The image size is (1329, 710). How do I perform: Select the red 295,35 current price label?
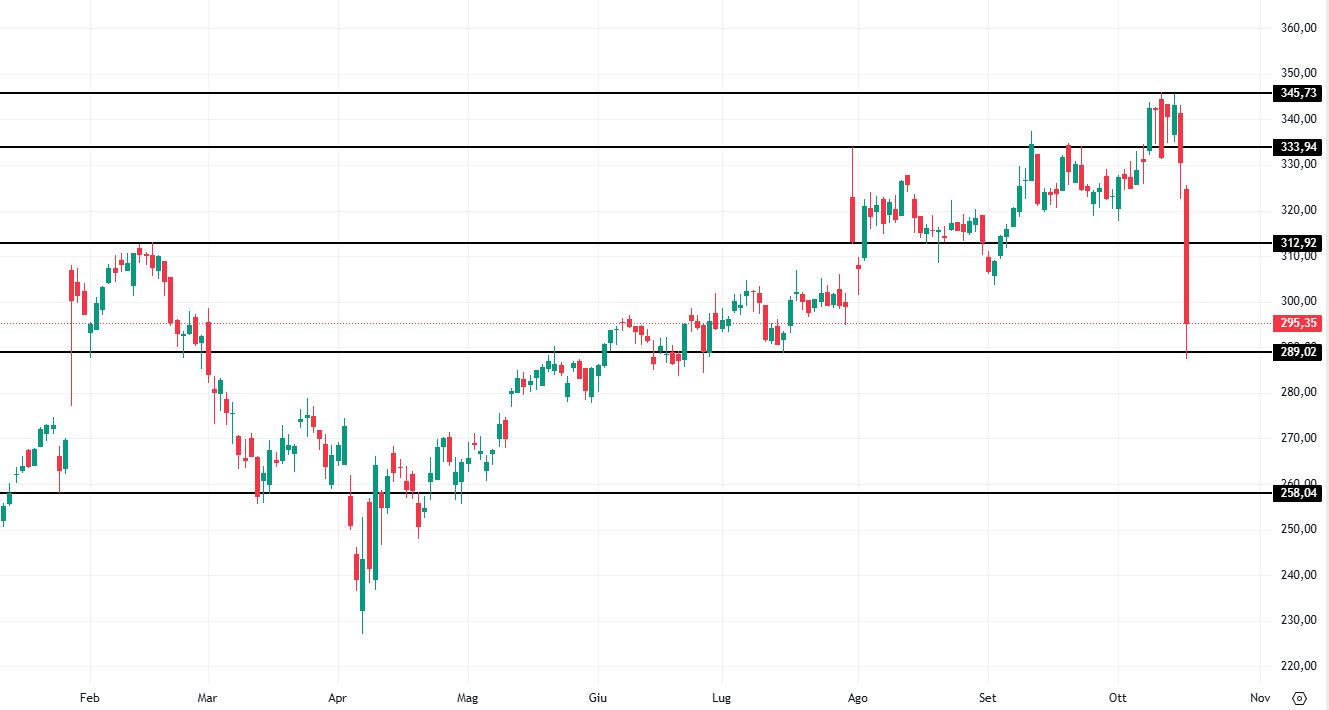point(1299,323)
